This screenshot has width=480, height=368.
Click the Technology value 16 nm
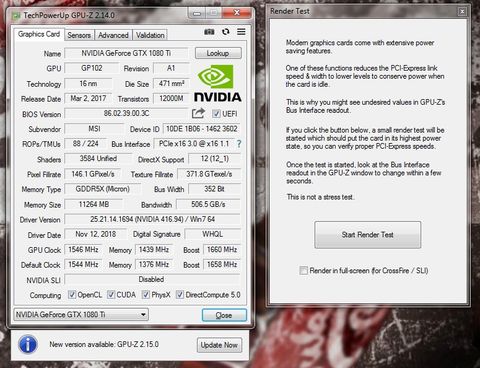click(x=88, y=83)
